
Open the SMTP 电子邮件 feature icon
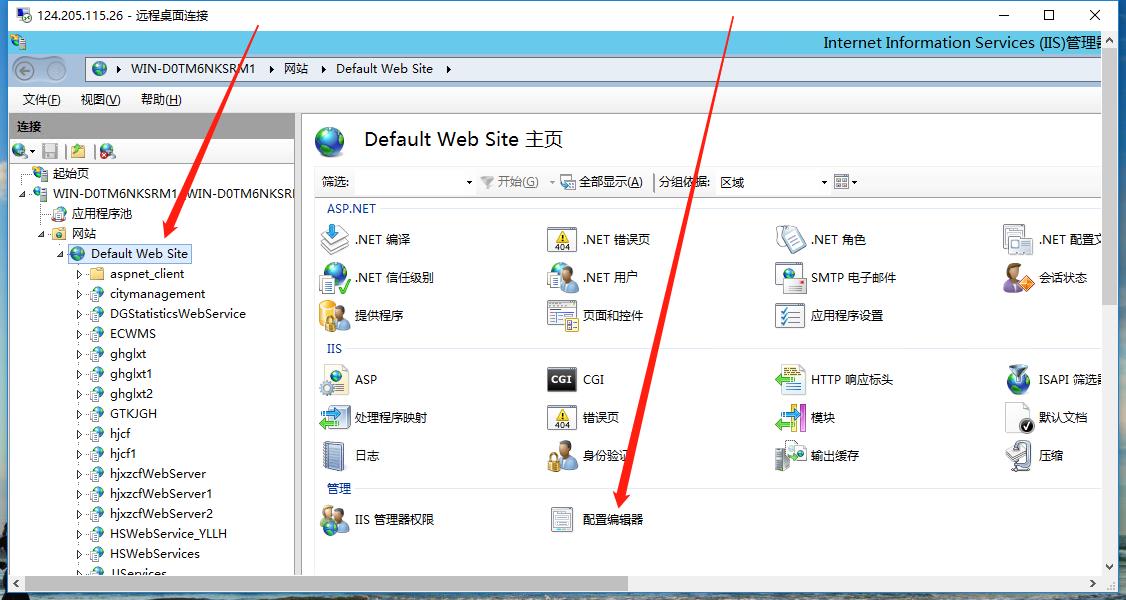click(791, 278)
